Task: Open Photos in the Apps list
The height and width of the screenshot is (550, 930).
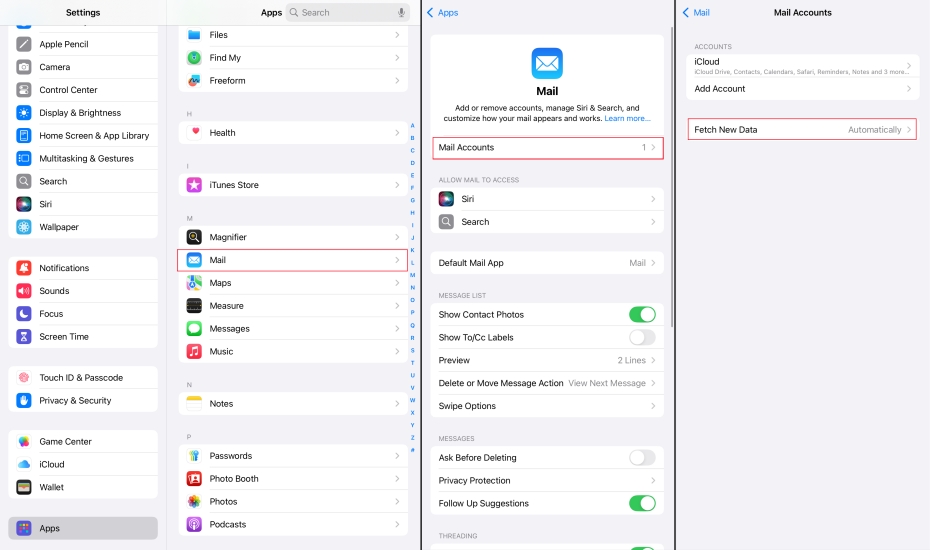Action: [x=293, y=501]
